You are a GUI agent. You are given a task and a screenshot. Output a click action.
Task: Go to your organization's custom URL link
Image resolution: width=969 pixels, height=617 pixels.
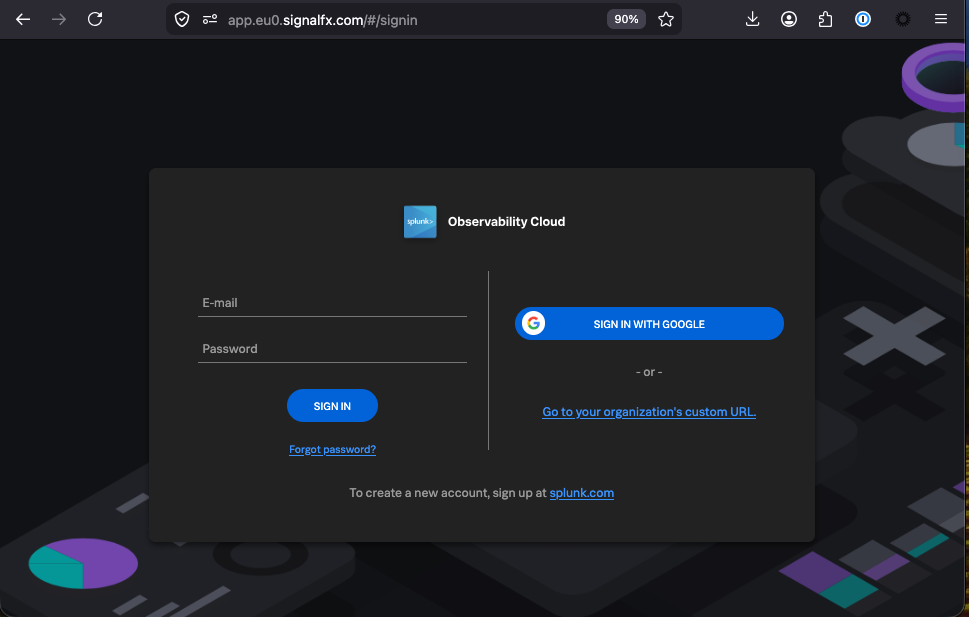(x=649, y=412)
